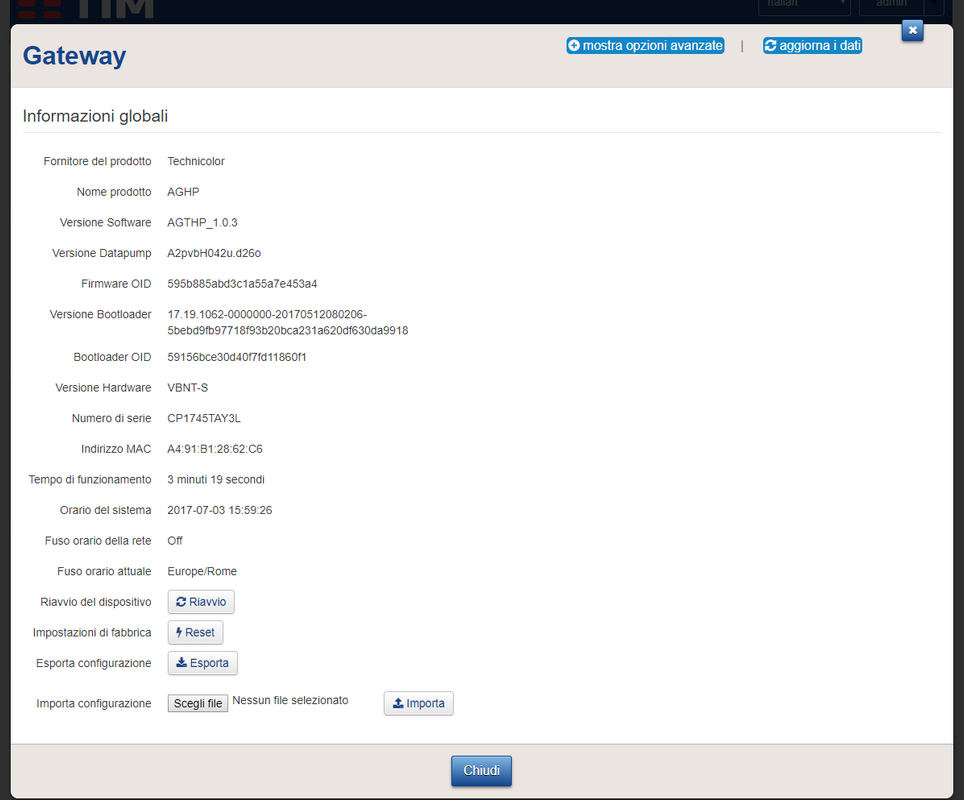
Task: Click the Riavvio restart button
Action: [201, 602]
